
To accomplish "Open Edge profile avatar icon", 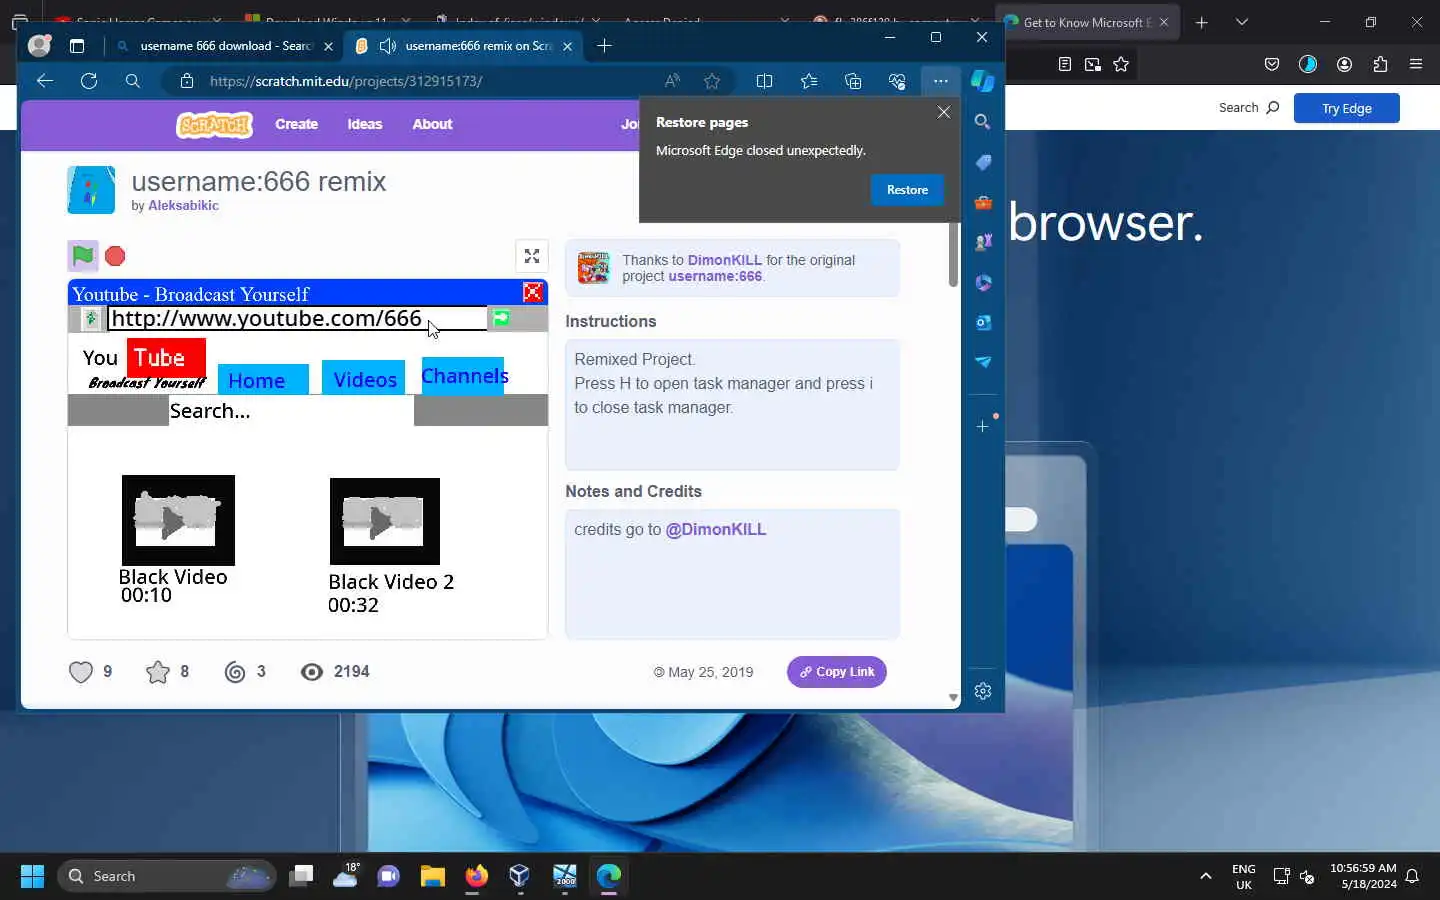I will (x=39, y=45).
